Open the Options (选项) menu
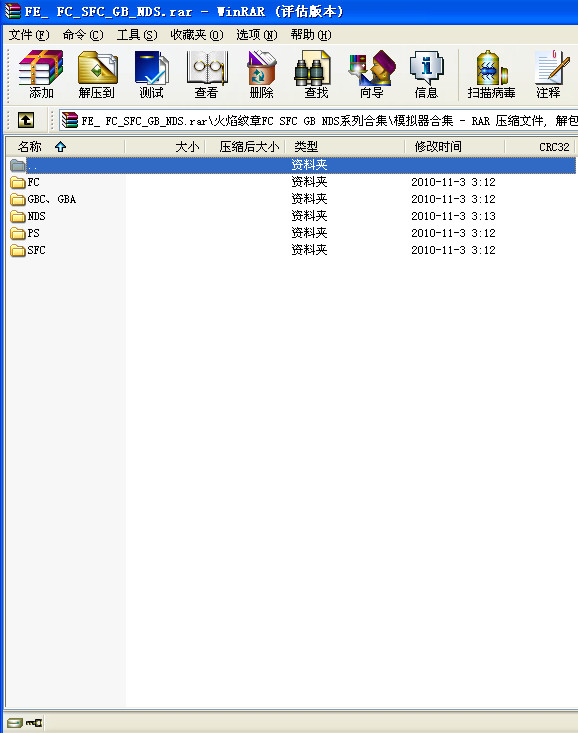 pyautogui.click(x=257, y=35)
